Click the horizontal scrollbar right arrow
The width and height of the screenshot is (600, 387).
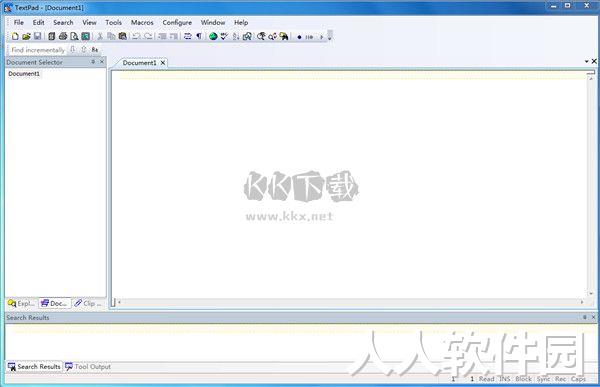582,302
